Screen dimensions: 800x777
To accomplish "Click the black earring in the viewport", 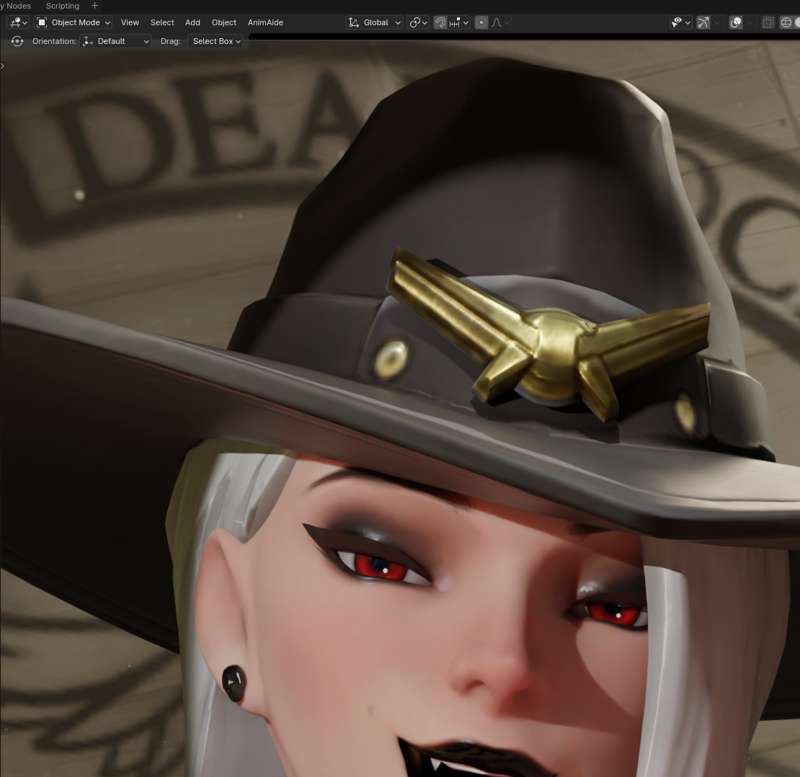I will click(234, 683).
